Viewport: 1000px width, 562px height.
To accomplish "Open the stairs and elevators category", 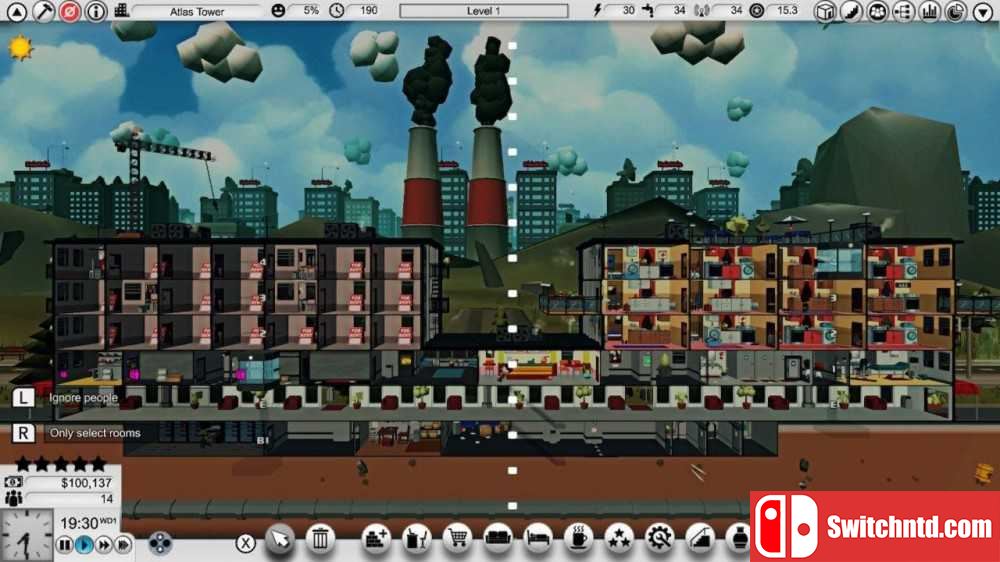I will tap(700, 540).
